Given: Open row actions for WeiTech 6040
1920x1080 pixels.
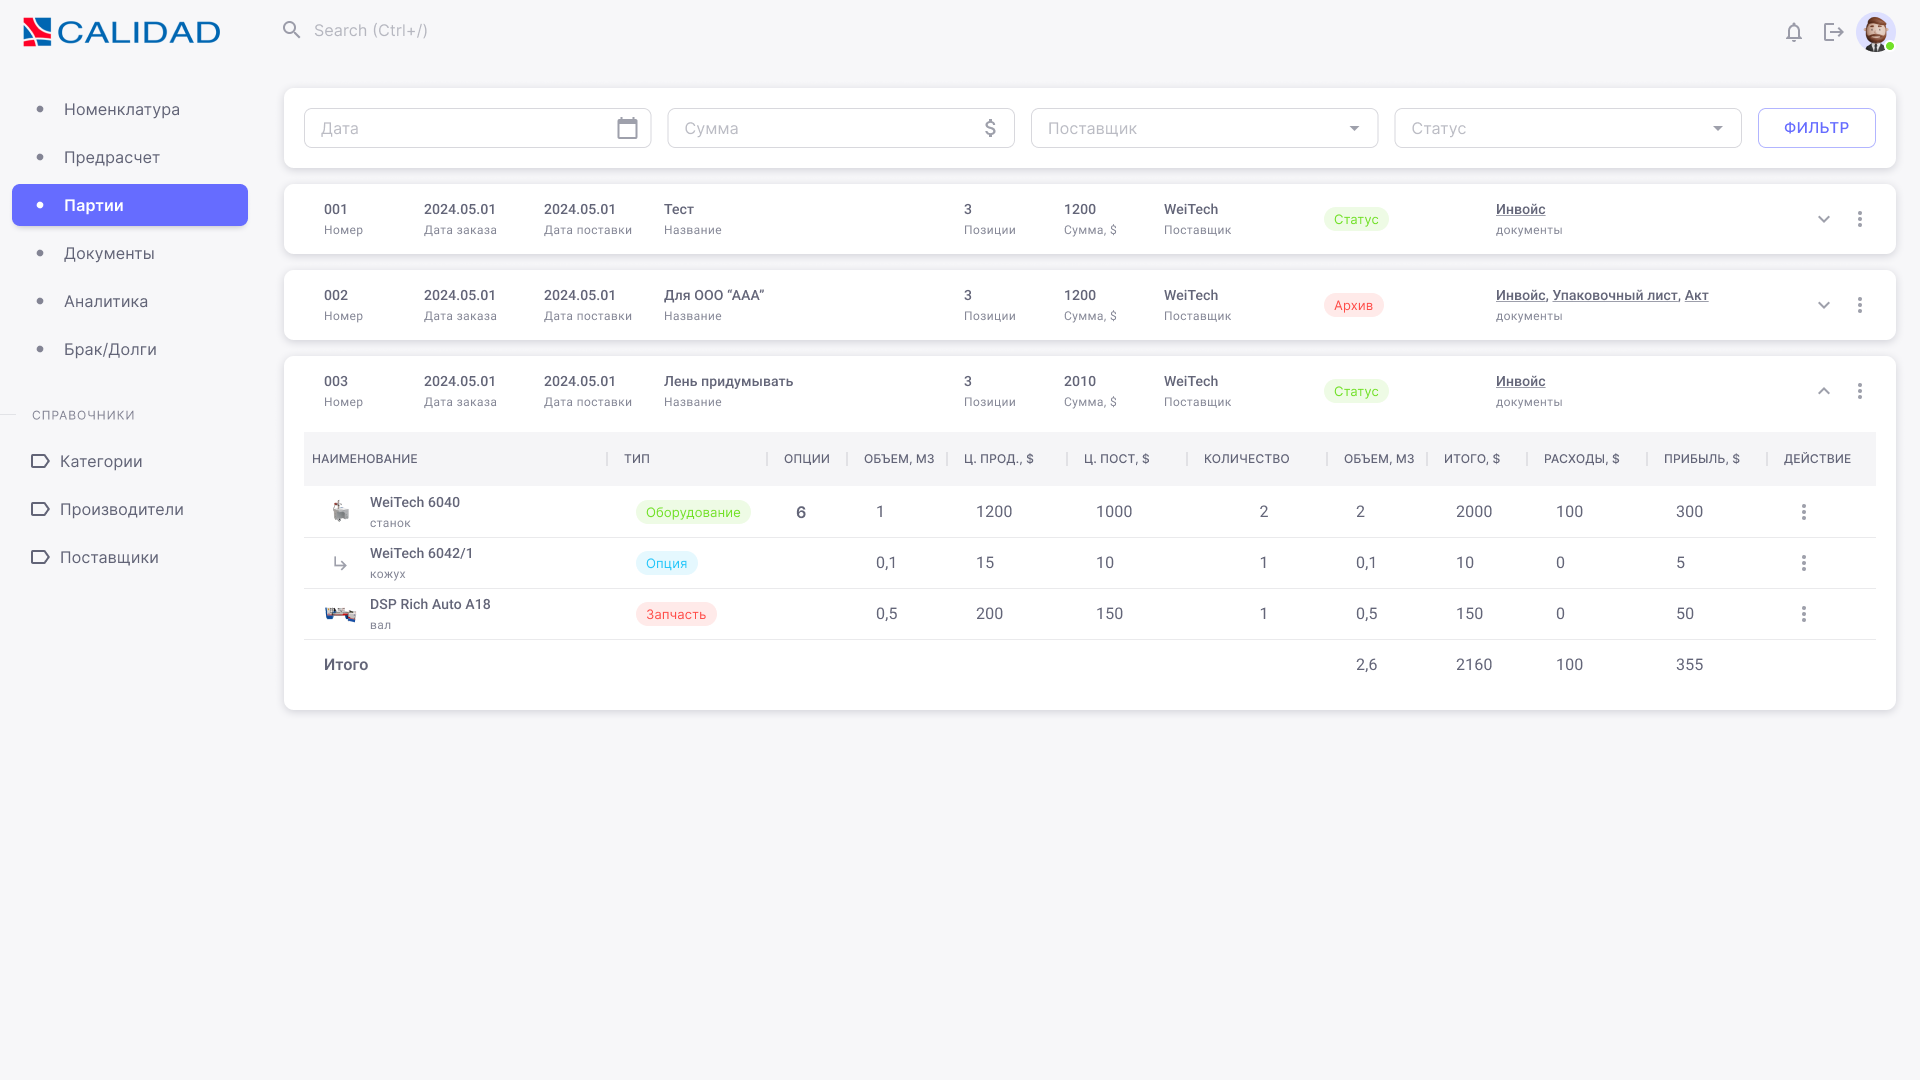Looking at the screenshot, I should pos(1804,512).
